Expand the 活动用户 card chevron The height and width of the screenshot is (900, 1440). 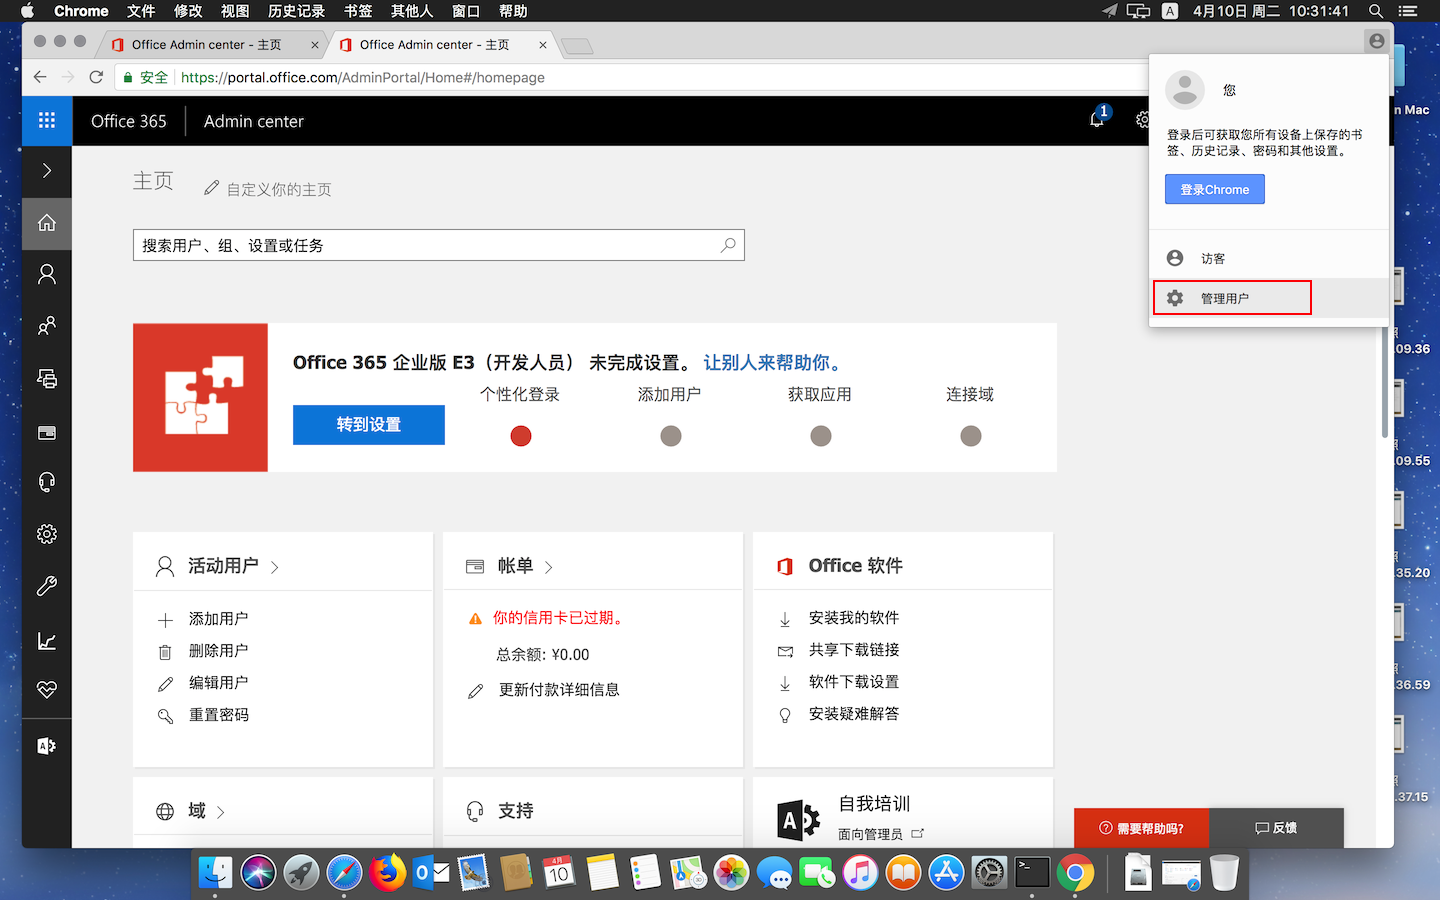point(275,567)
